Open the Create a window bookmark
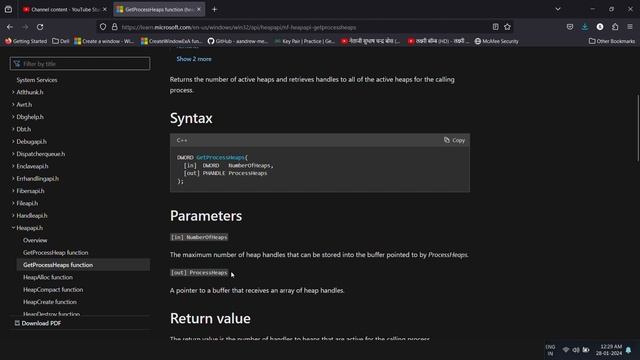 [104, 41]
